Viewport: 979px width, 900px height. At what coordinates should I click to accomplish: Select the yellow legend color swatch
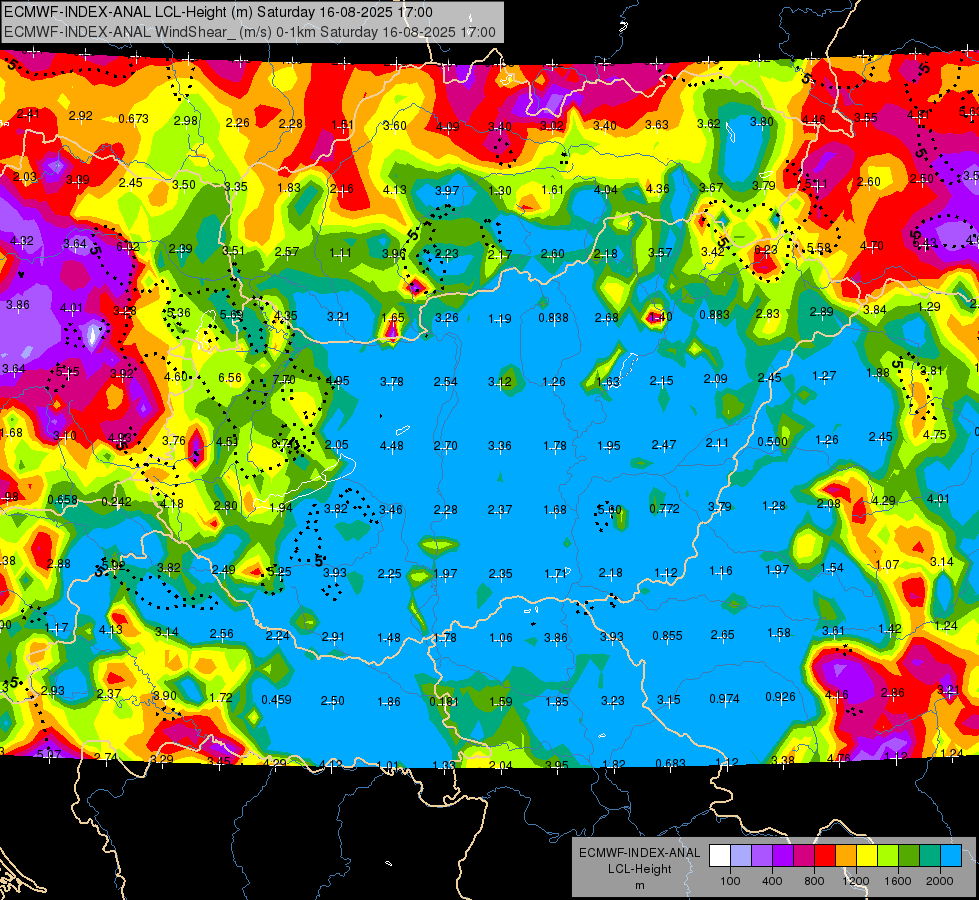867,856
